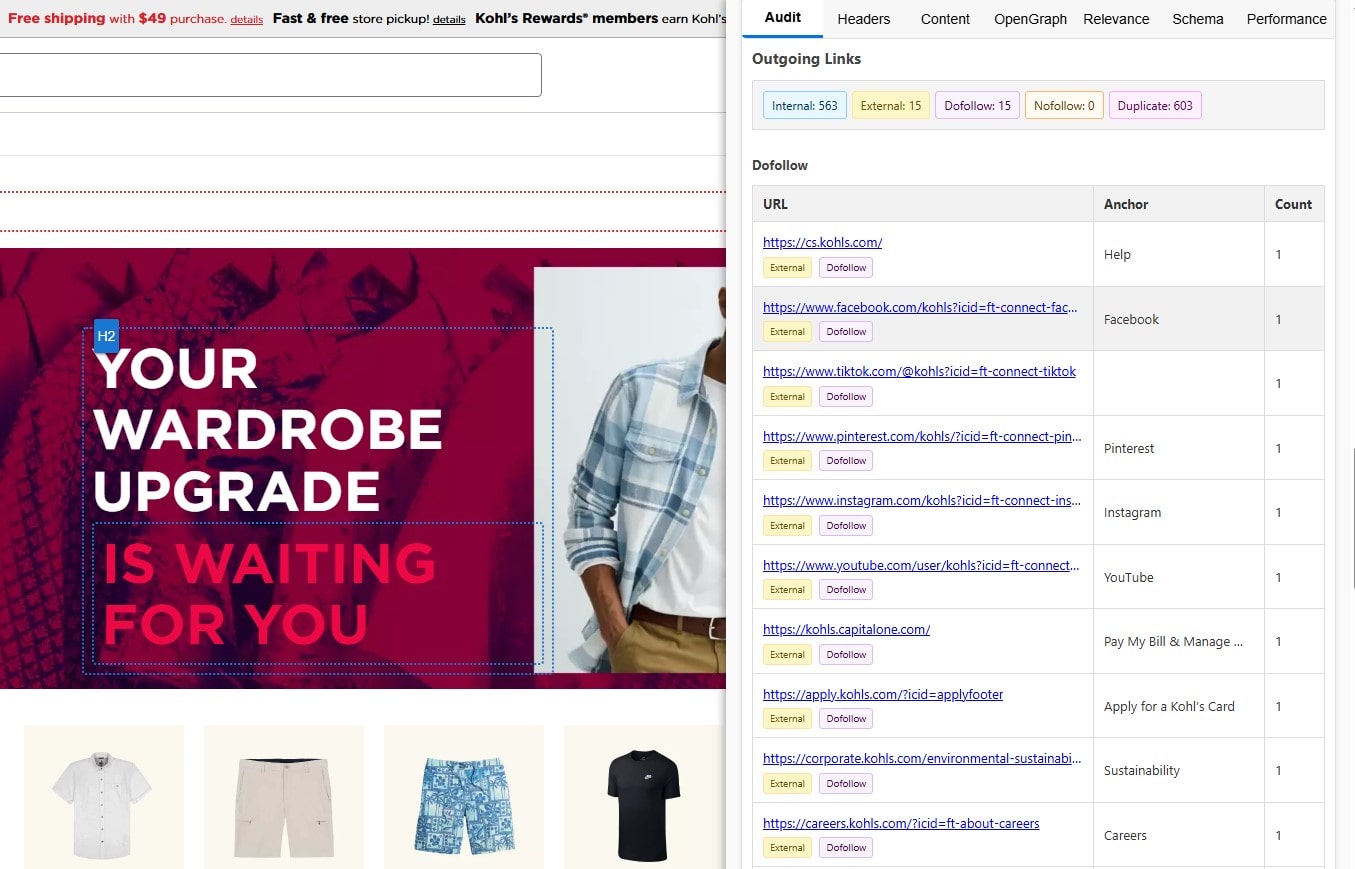Go to the Performance tab
1355x869 pixels.
(x=1286, y=19)
